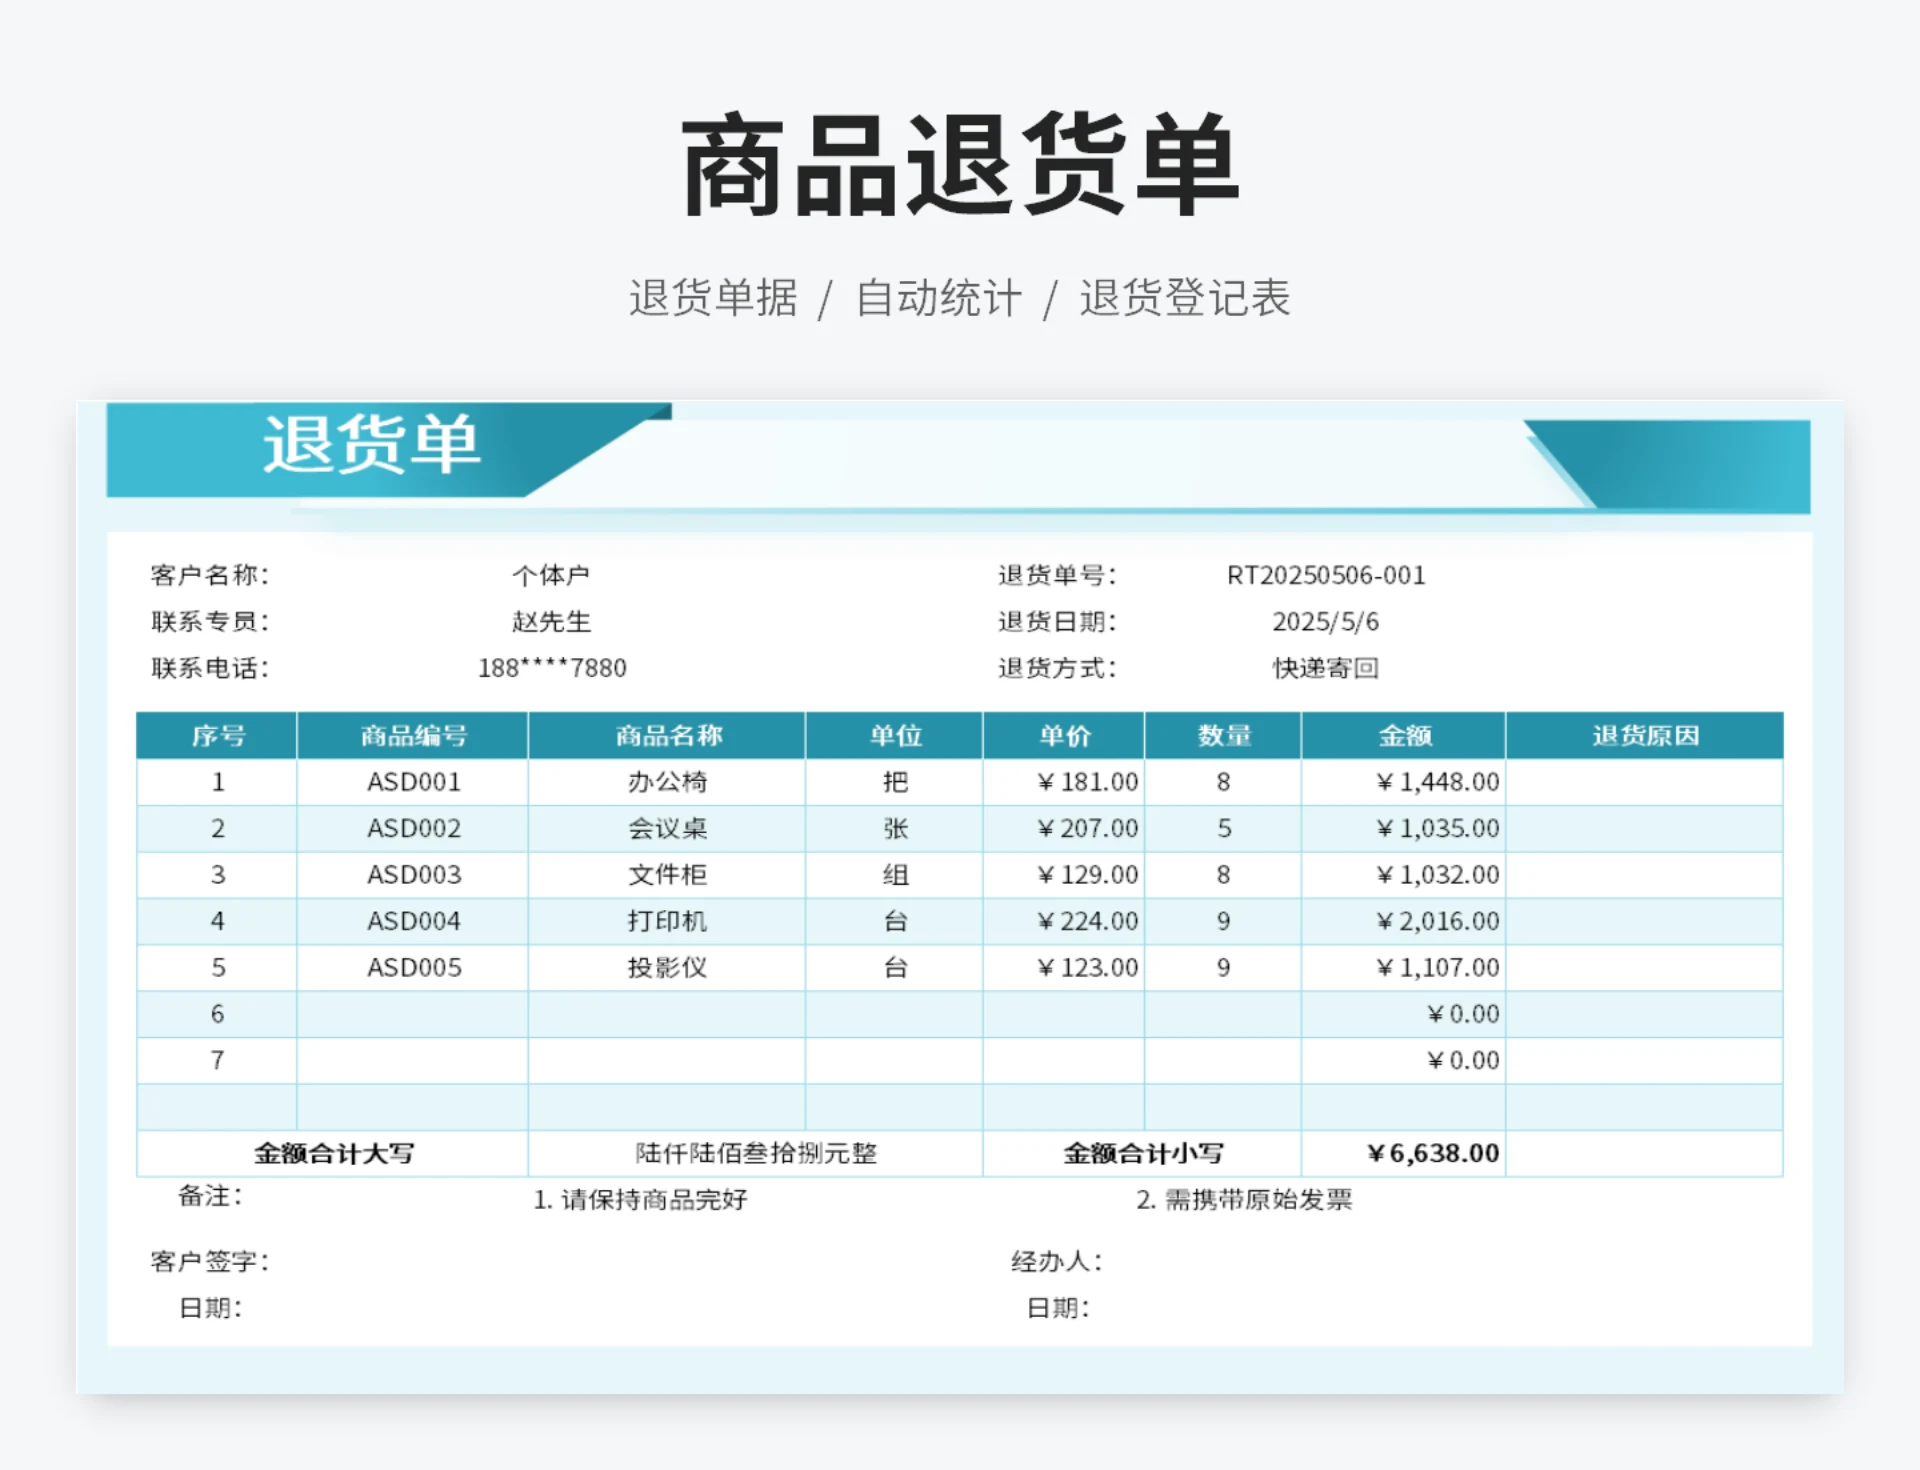Click the return number RT20250506-001
The image size is (1920, 1470).
(x=1325, y=575)
